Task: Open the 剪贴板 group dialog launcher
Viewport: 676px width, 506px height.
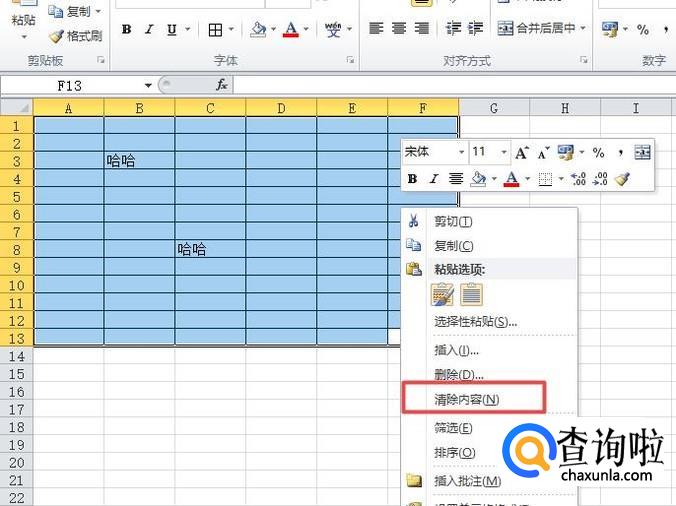Action: pyautogui.click(x=100, y=60)
